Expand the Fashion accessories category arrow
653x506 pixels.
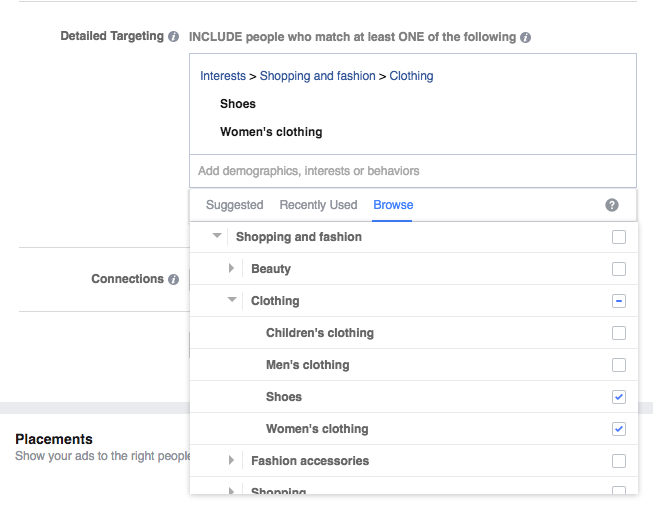tap(232, 460)
